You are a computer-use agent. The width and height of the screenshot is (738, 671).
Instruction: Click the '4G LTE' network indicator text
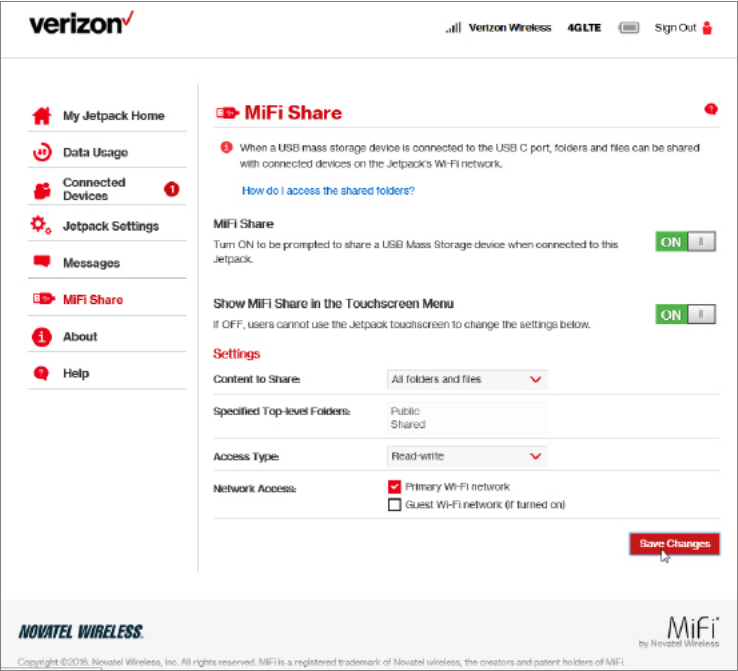click(584, 28)
